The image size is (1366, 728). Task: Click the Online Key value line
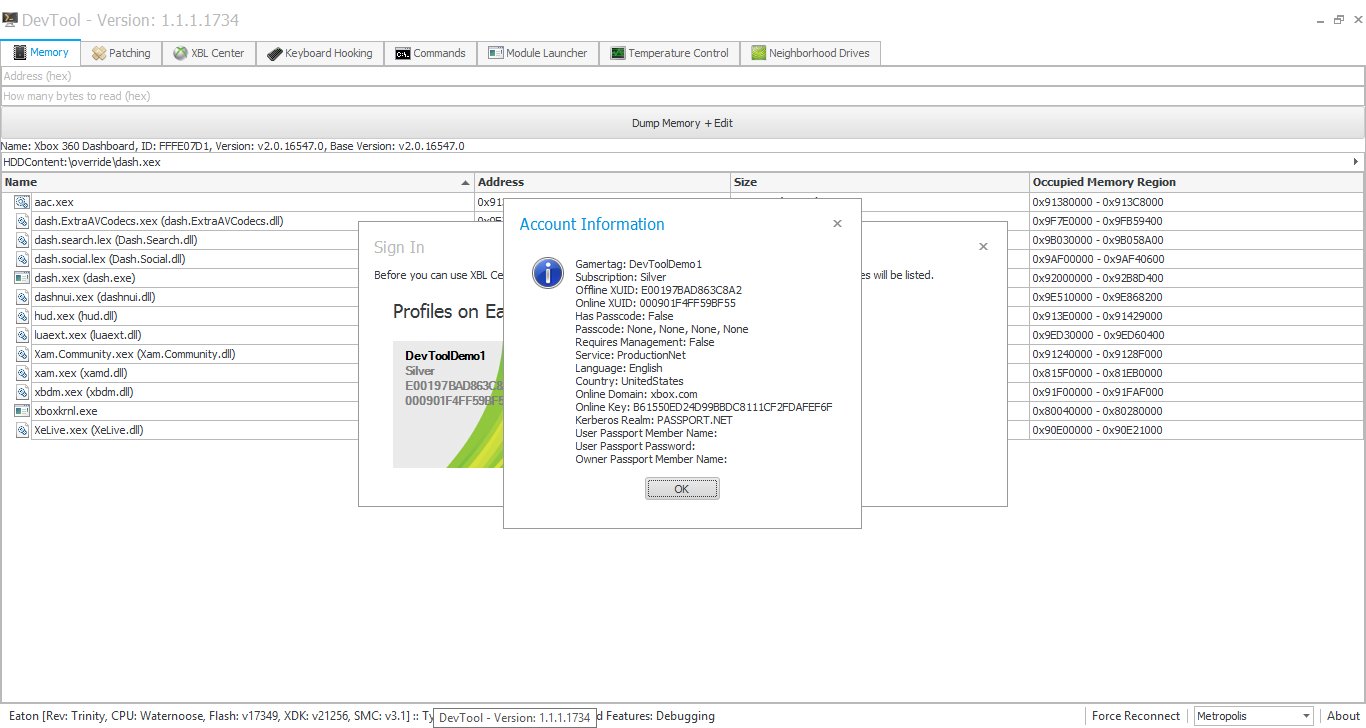[x=704, y=407]
